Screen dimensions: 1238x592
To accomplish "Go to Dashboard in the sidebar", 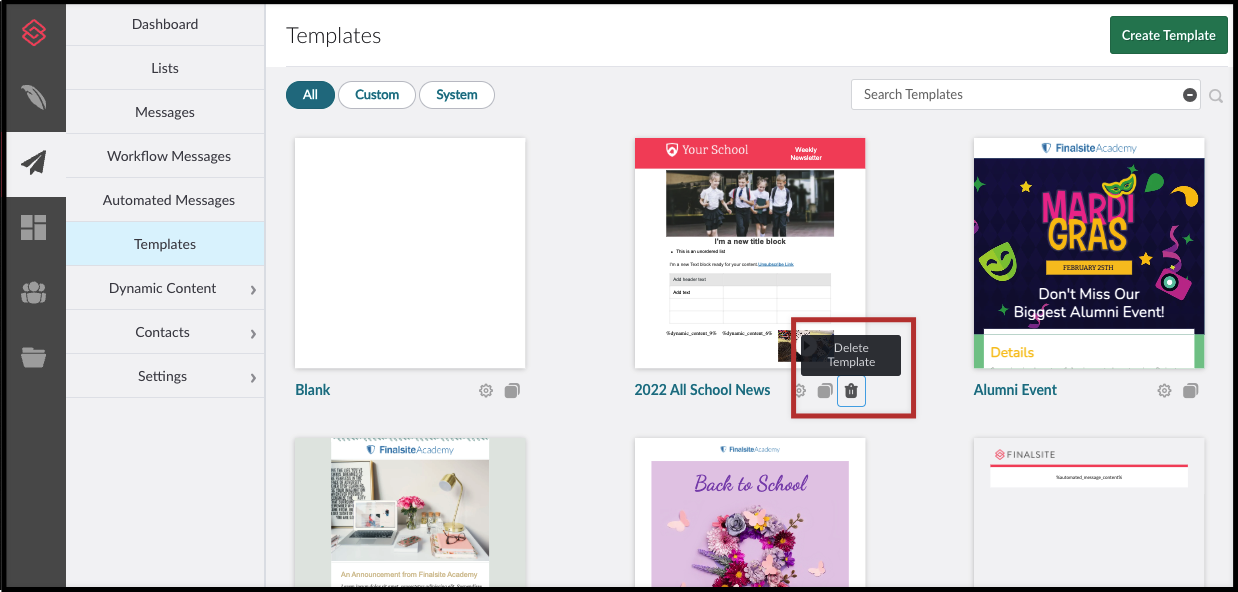I will click(165, 24).
